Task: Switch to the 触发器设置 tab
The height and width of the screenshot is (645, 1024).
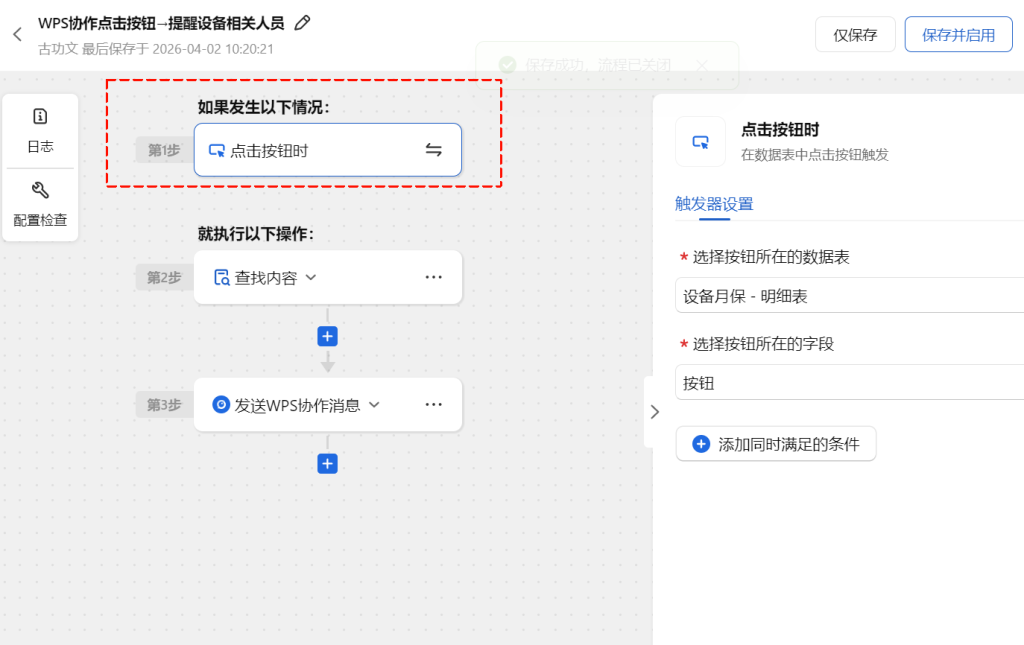Action: tap(714, 204)
